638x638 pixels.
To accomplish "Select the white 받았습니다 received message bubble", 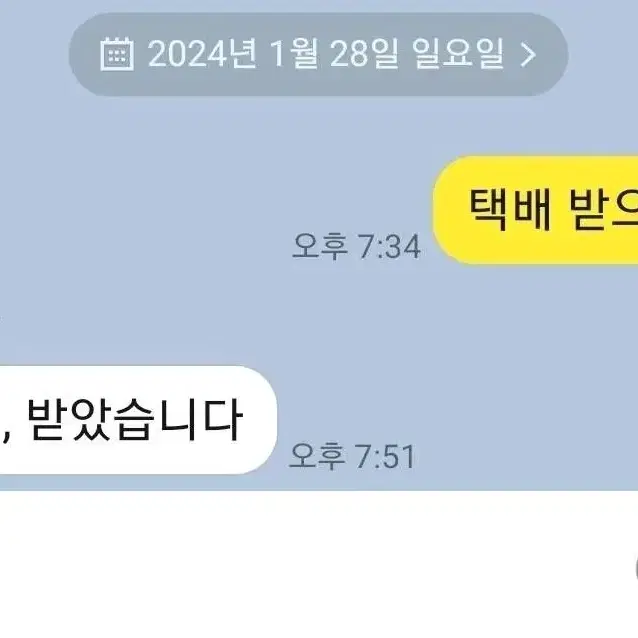I will tap(138, 420).
